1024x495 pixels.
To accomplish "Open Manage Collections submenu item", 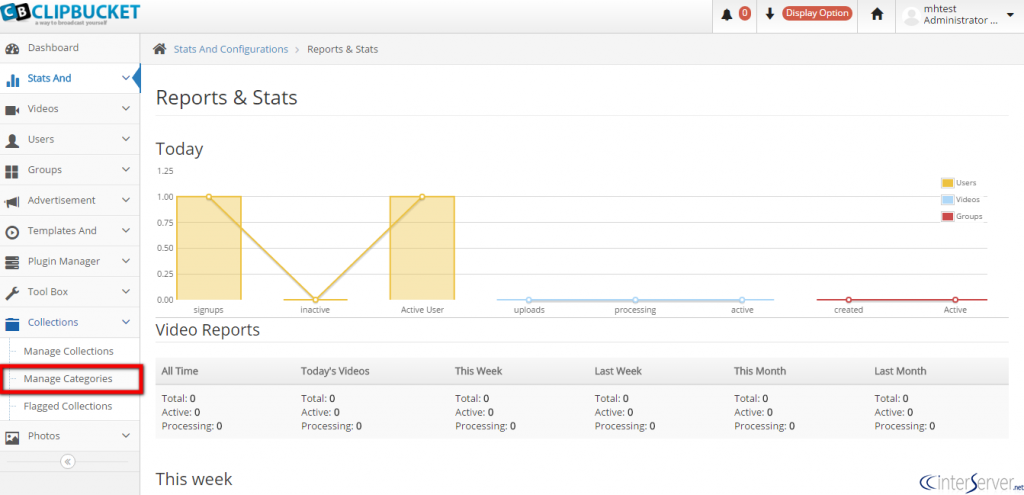I will point(69,351).
